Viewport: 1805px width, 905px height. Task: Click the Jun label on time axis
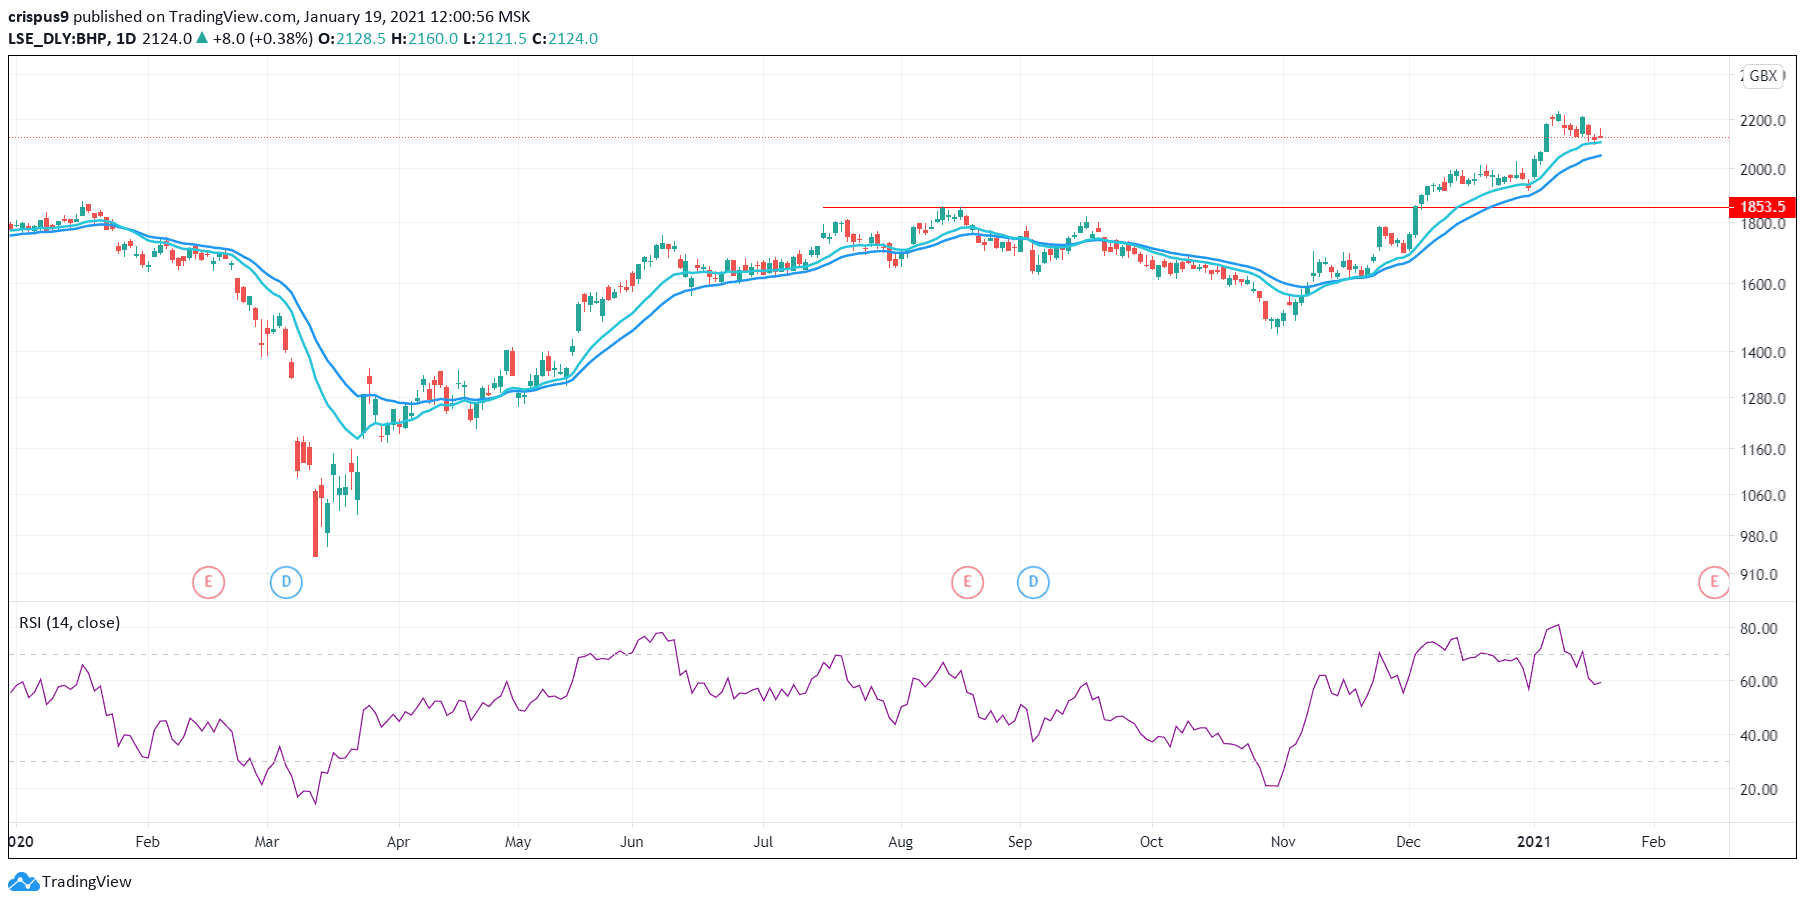(631, 842)
